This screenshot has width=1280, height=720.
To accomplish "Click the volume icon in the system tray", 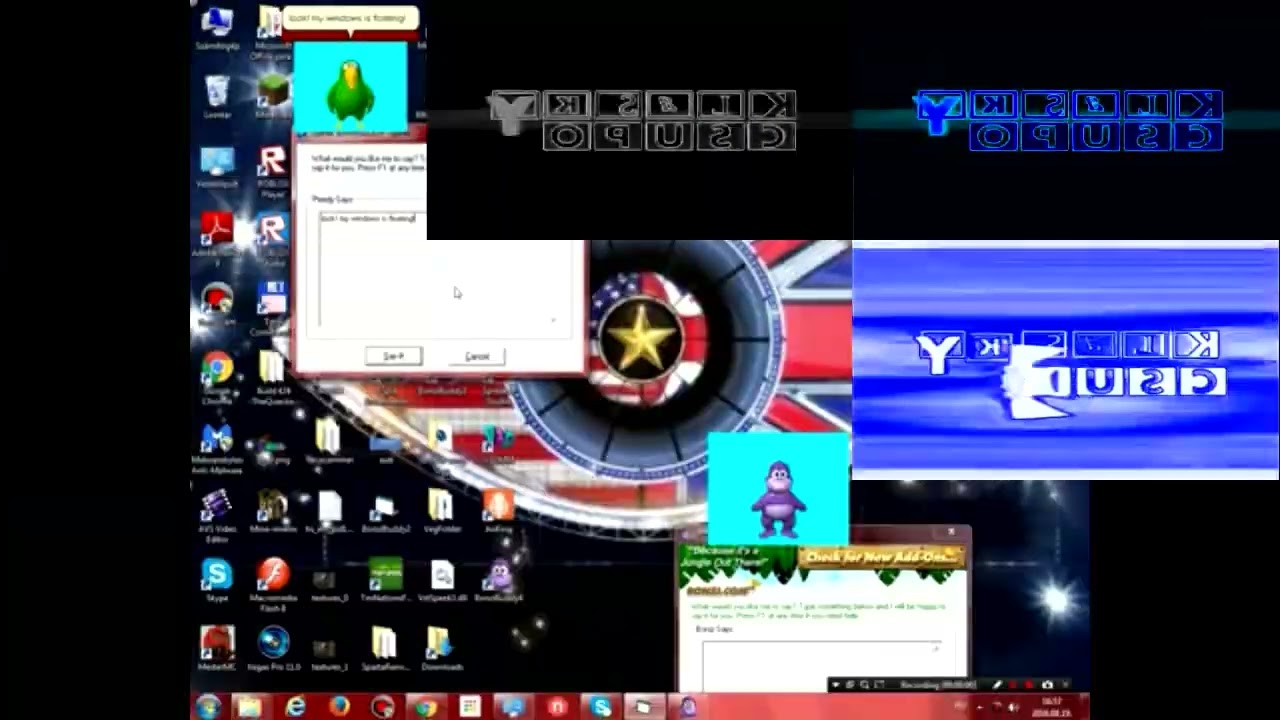I will (1014, 707).
